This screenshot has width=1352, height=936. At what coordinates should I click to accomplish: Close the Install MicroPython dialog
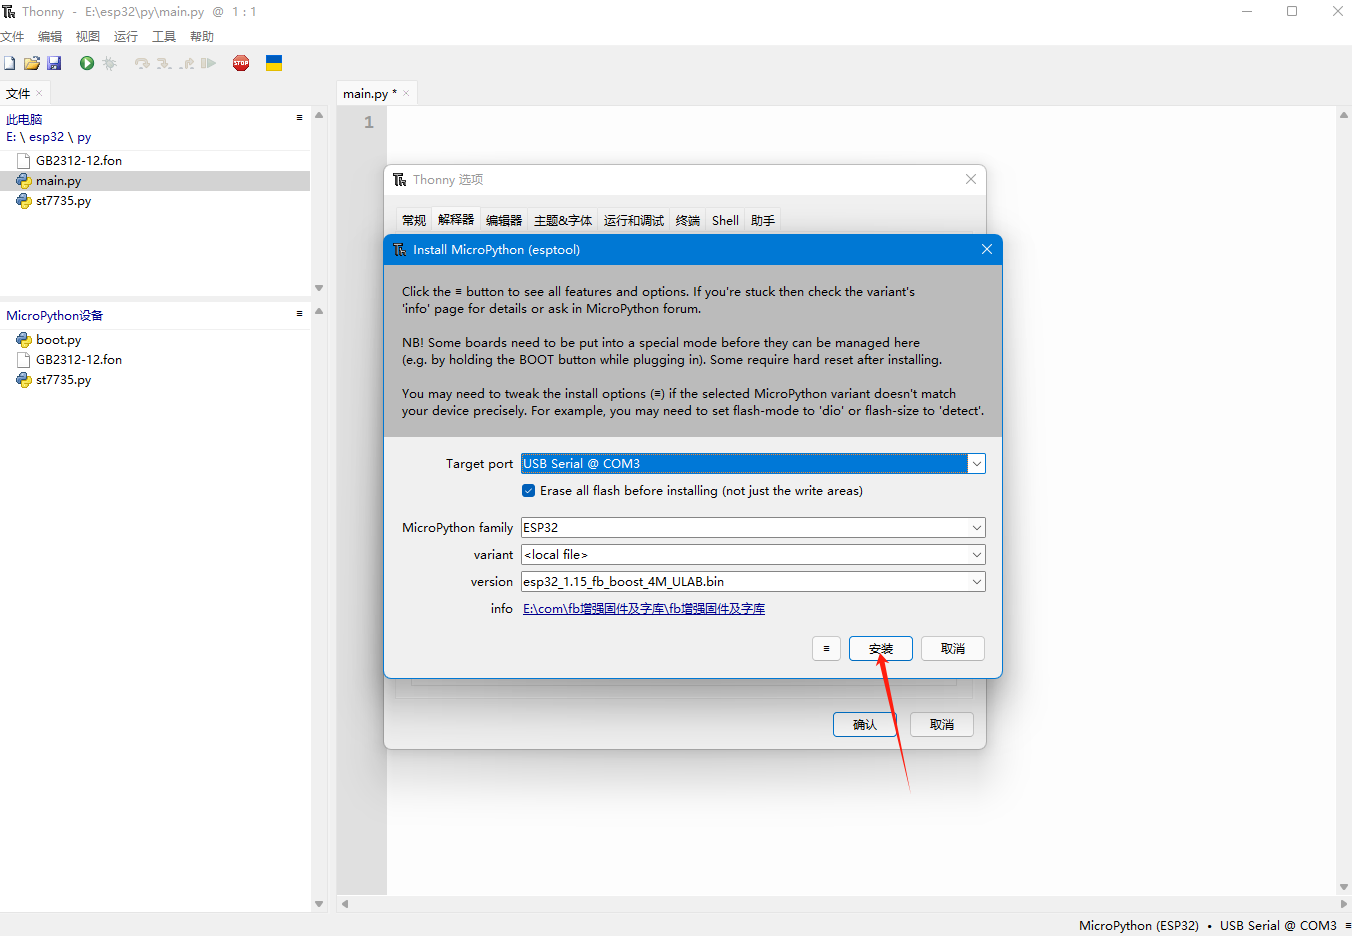pos(986,249)
